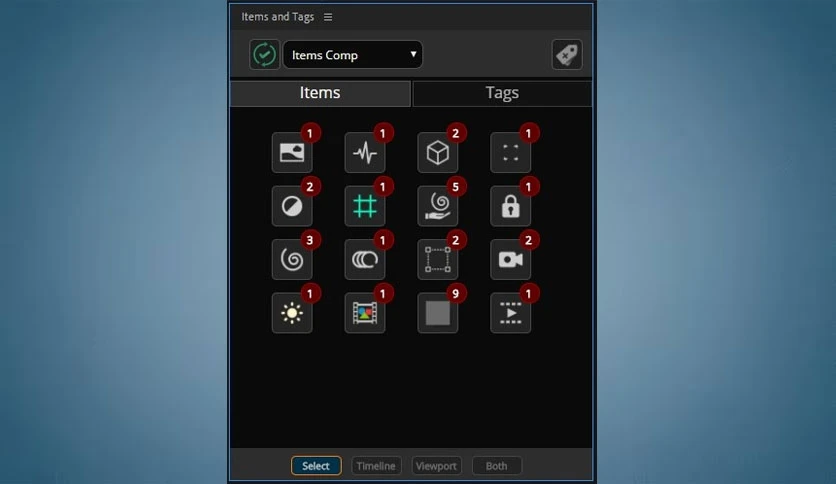Select the green guide-grid hash icon
This screenshot has height=484, width=836.
(365, 206)
